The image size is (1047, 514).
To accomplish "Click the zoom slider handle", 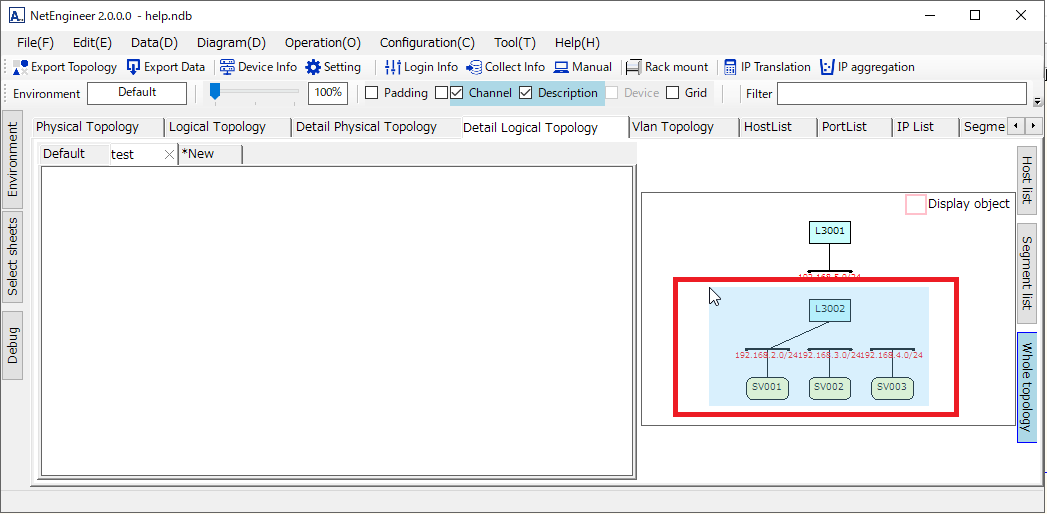I will click(x=214, y=92).
